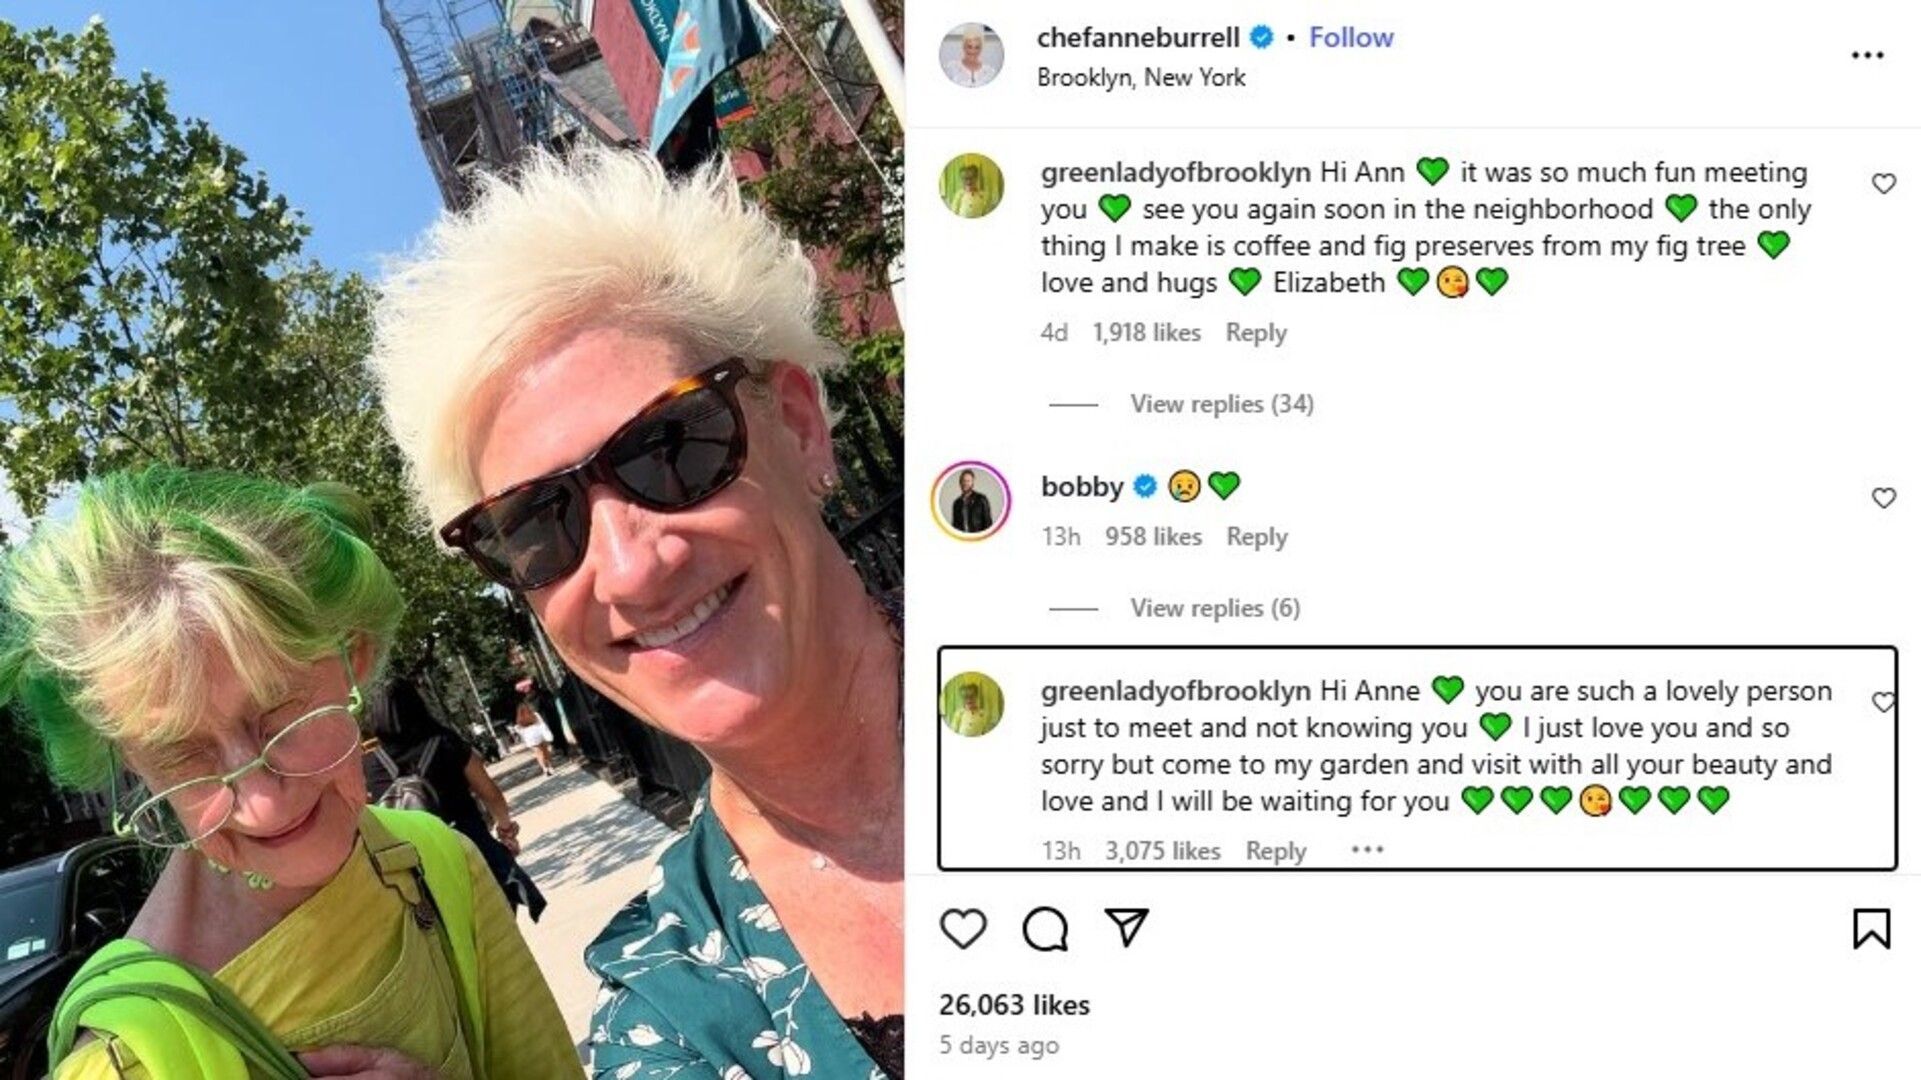This screenshot has width=1921, height=1080.
Task: Open the Brooklyn, New York location
Action: coord(1141,77)
